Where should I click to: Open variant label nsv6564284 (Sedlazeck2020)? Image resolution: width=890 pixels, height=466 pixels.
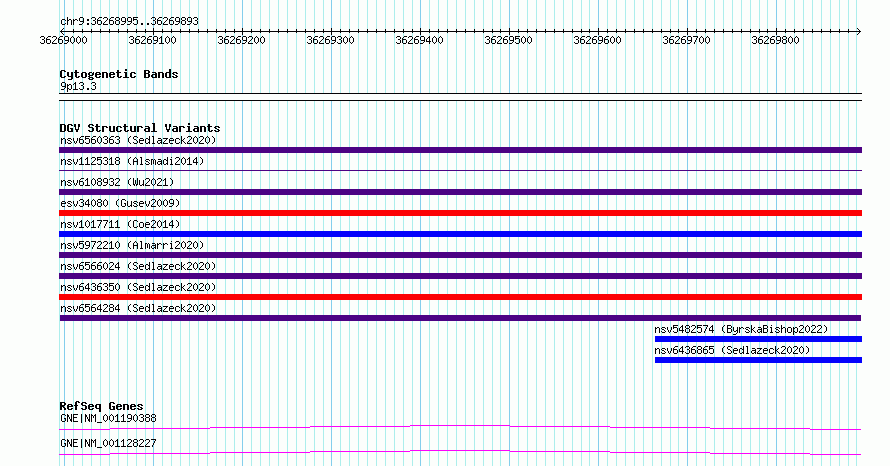pyautogui.click(x=138, y=308)
